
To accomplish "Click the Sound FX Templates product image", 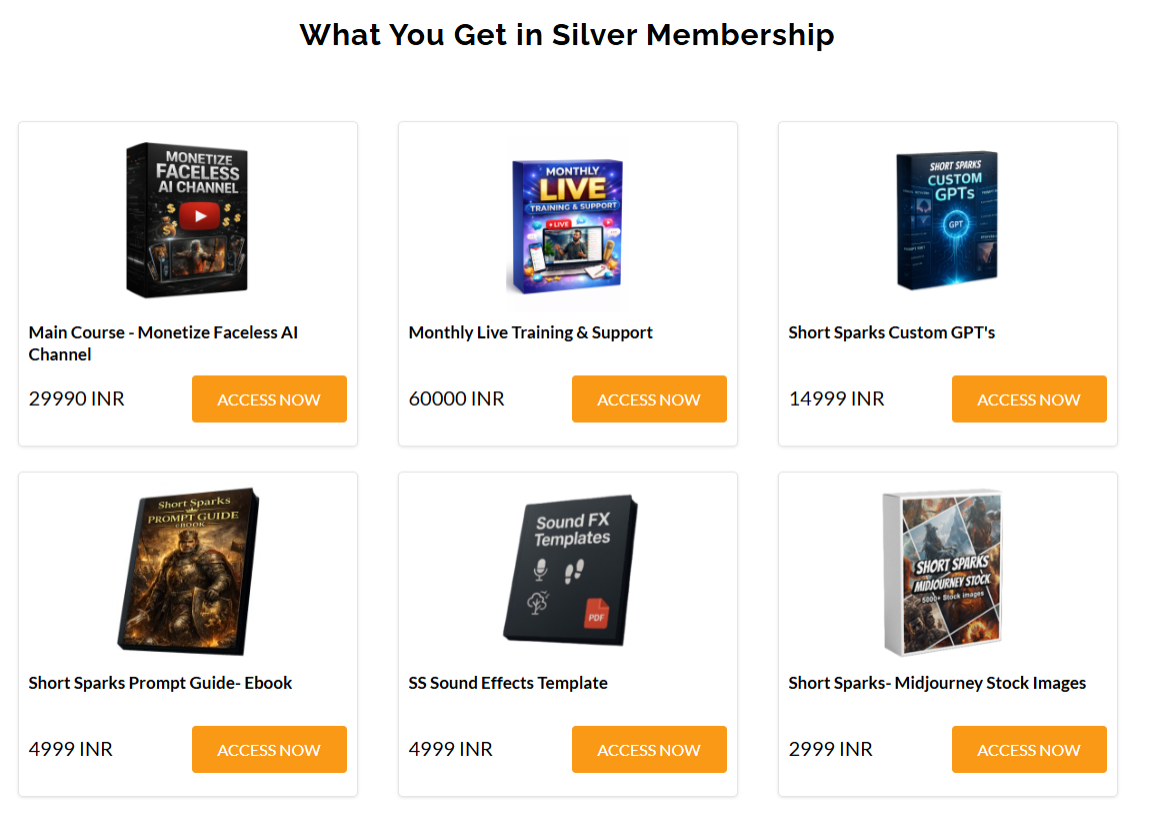I will click(x=570, y=571).
